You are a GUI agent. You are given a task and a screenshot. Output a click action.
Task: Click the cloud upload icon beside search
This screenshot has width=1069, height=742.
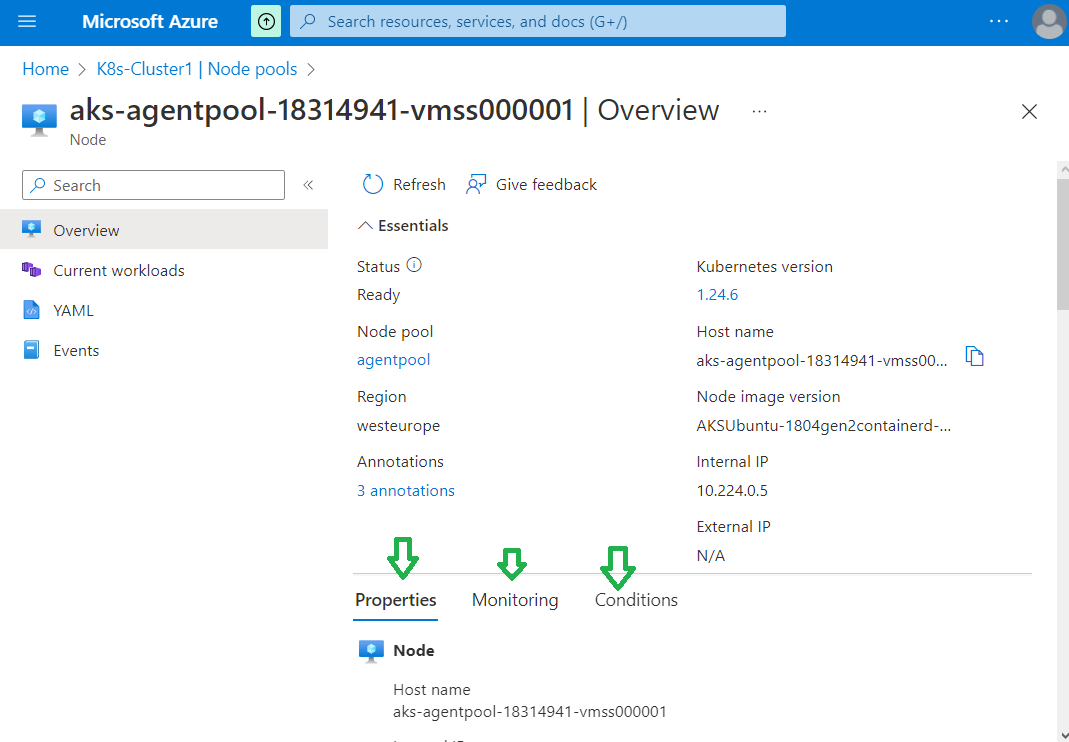pyautogui.click(x=266, y=22)
